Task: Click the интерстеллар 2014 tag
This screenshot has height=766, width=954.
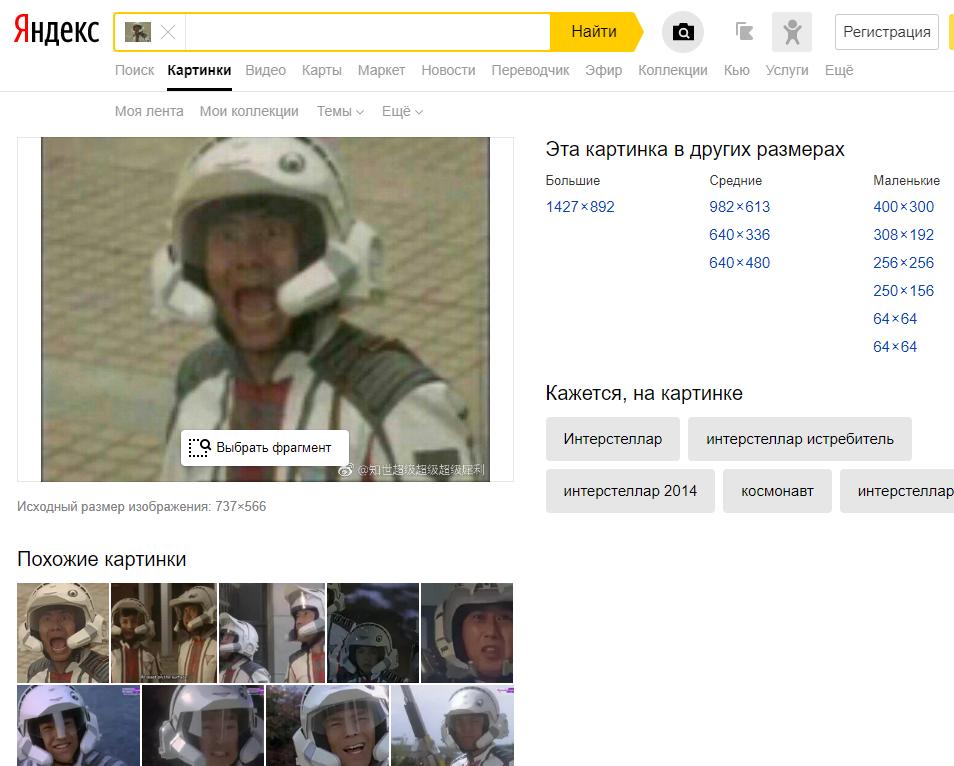Action: click(630, 491)
